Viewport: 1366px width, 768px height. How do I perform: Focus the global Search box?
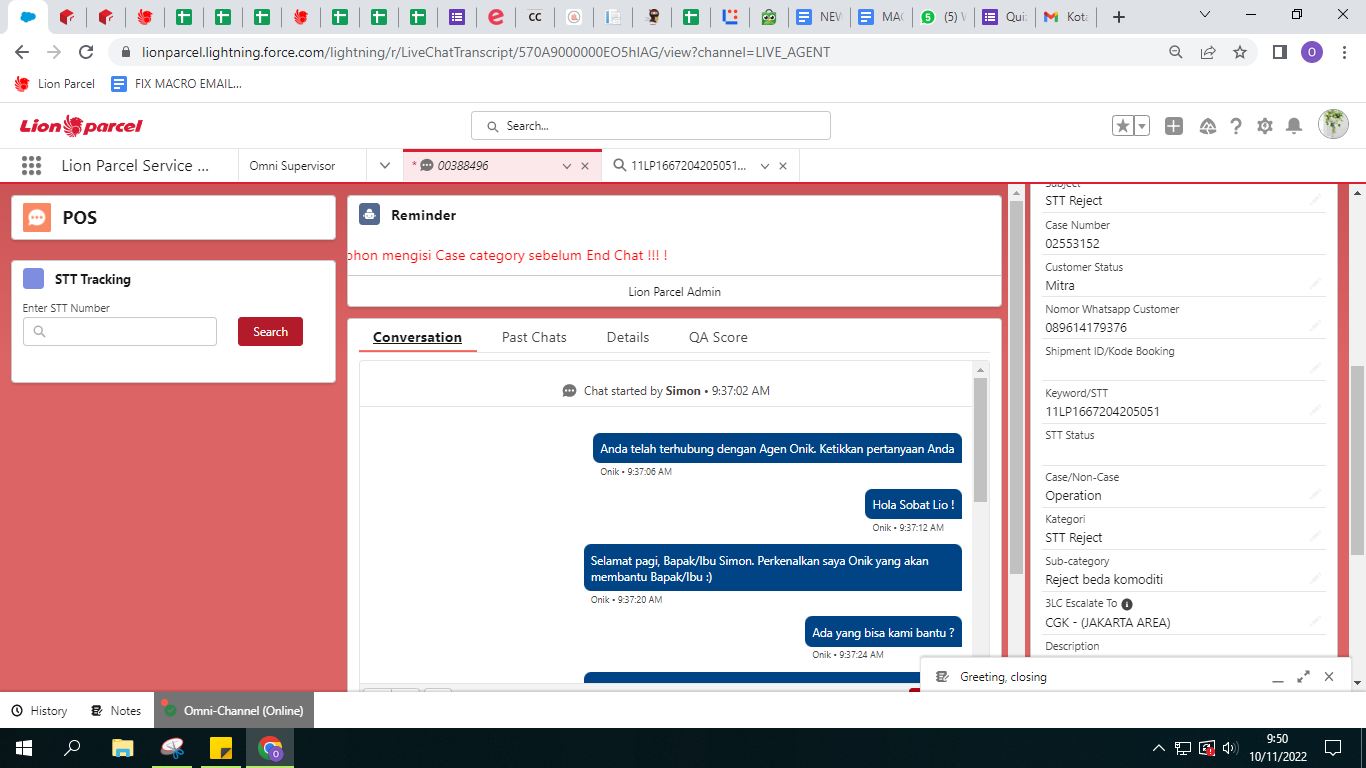(651, 126)
